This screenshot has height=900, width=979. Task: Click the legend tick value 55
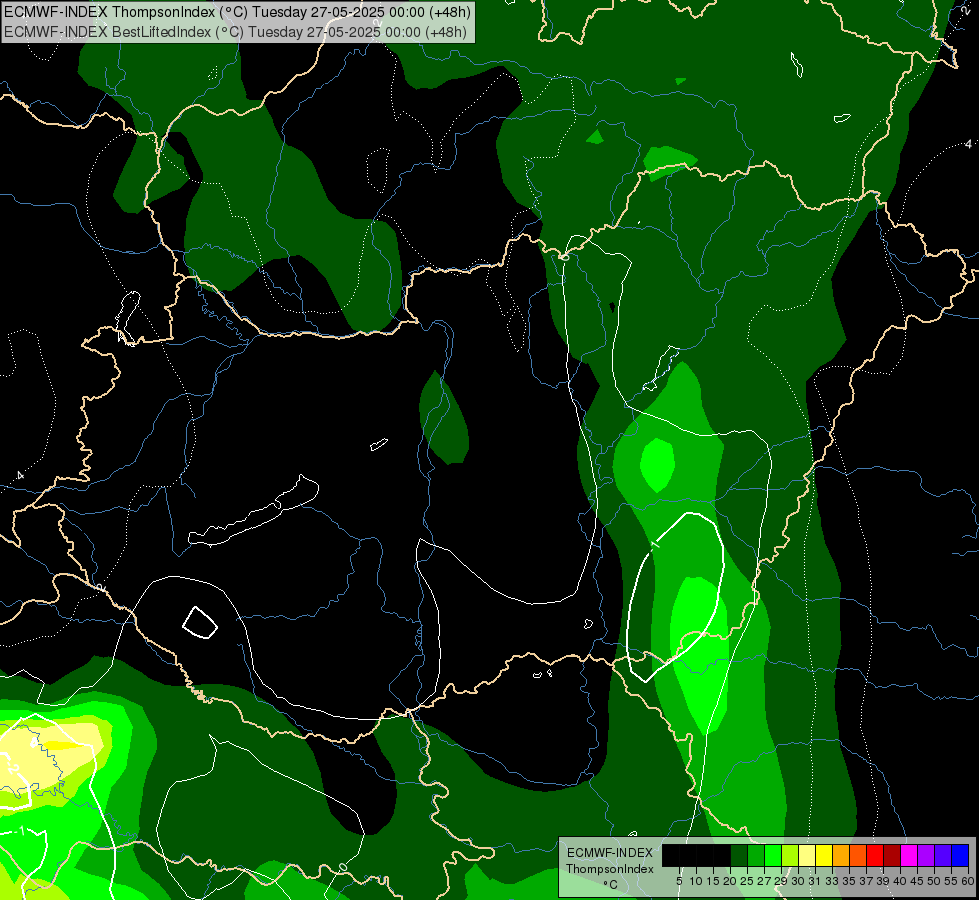click(952, 881)
